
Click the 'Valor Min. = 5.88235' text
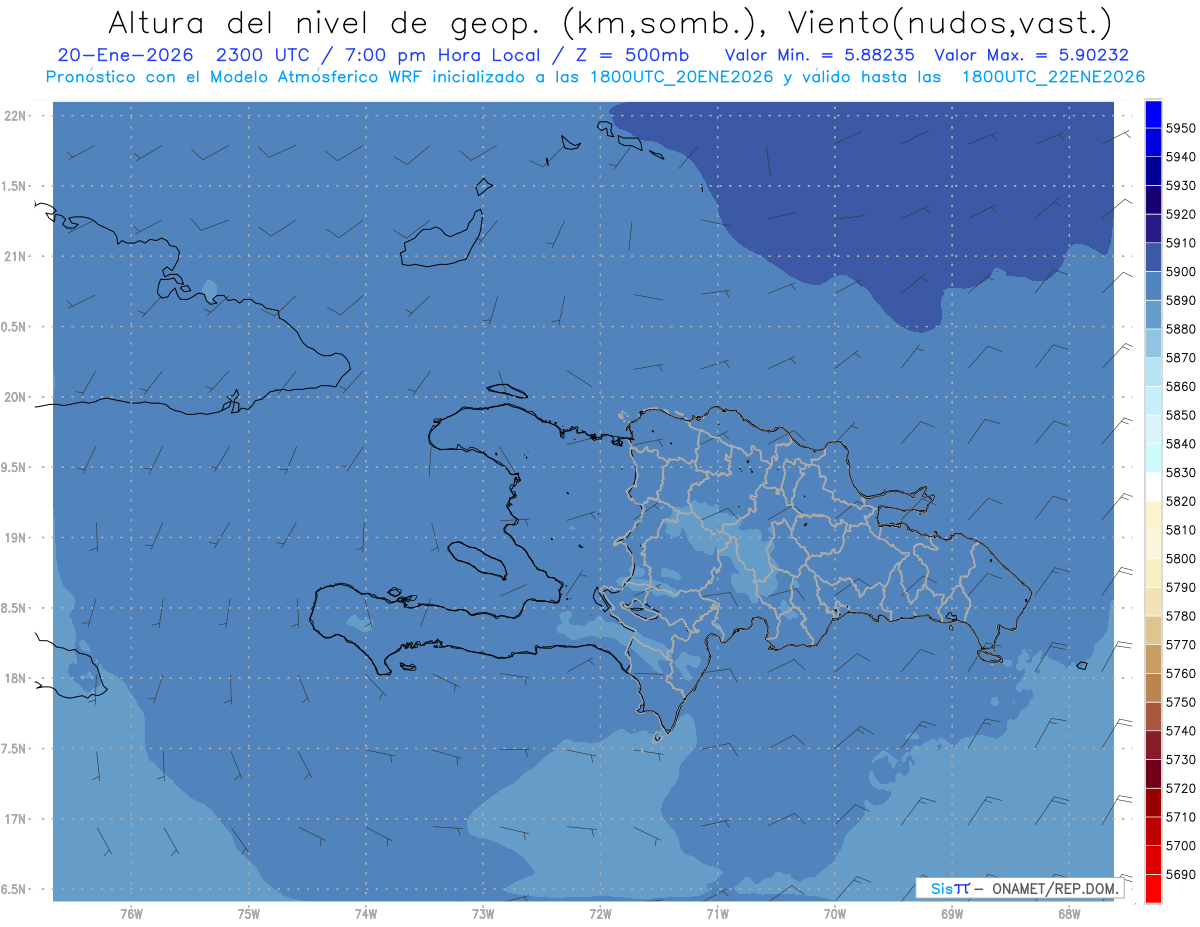click(x=819, y=56)
